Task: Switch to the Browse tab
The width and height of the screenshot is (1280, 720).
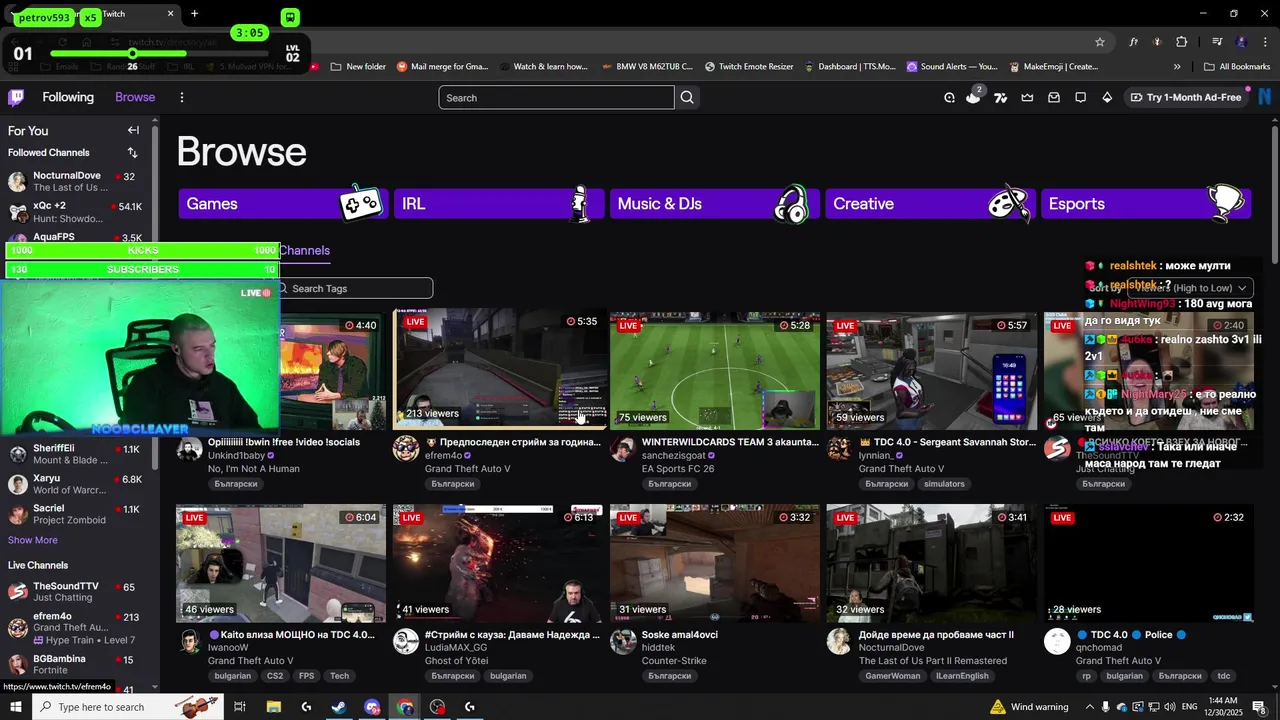Action: coord(135,97)
